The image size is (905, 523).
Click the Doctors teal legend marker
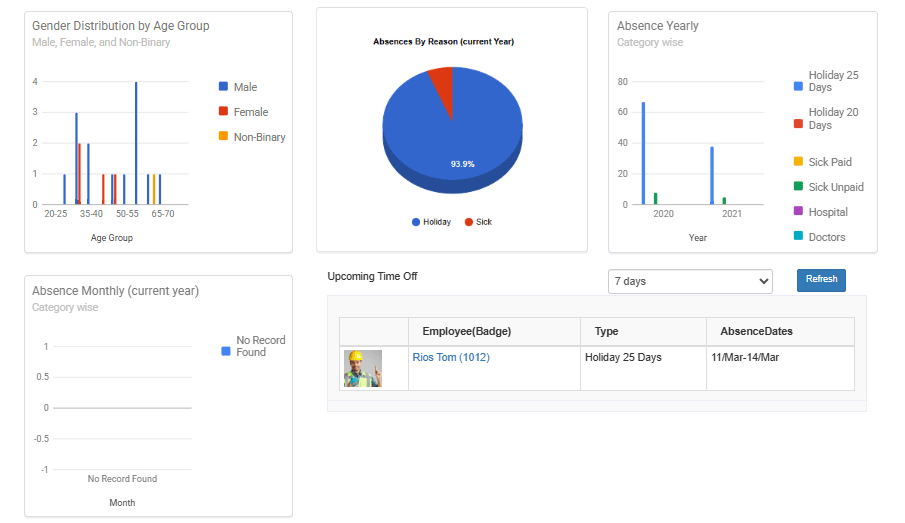coord(798,236)
